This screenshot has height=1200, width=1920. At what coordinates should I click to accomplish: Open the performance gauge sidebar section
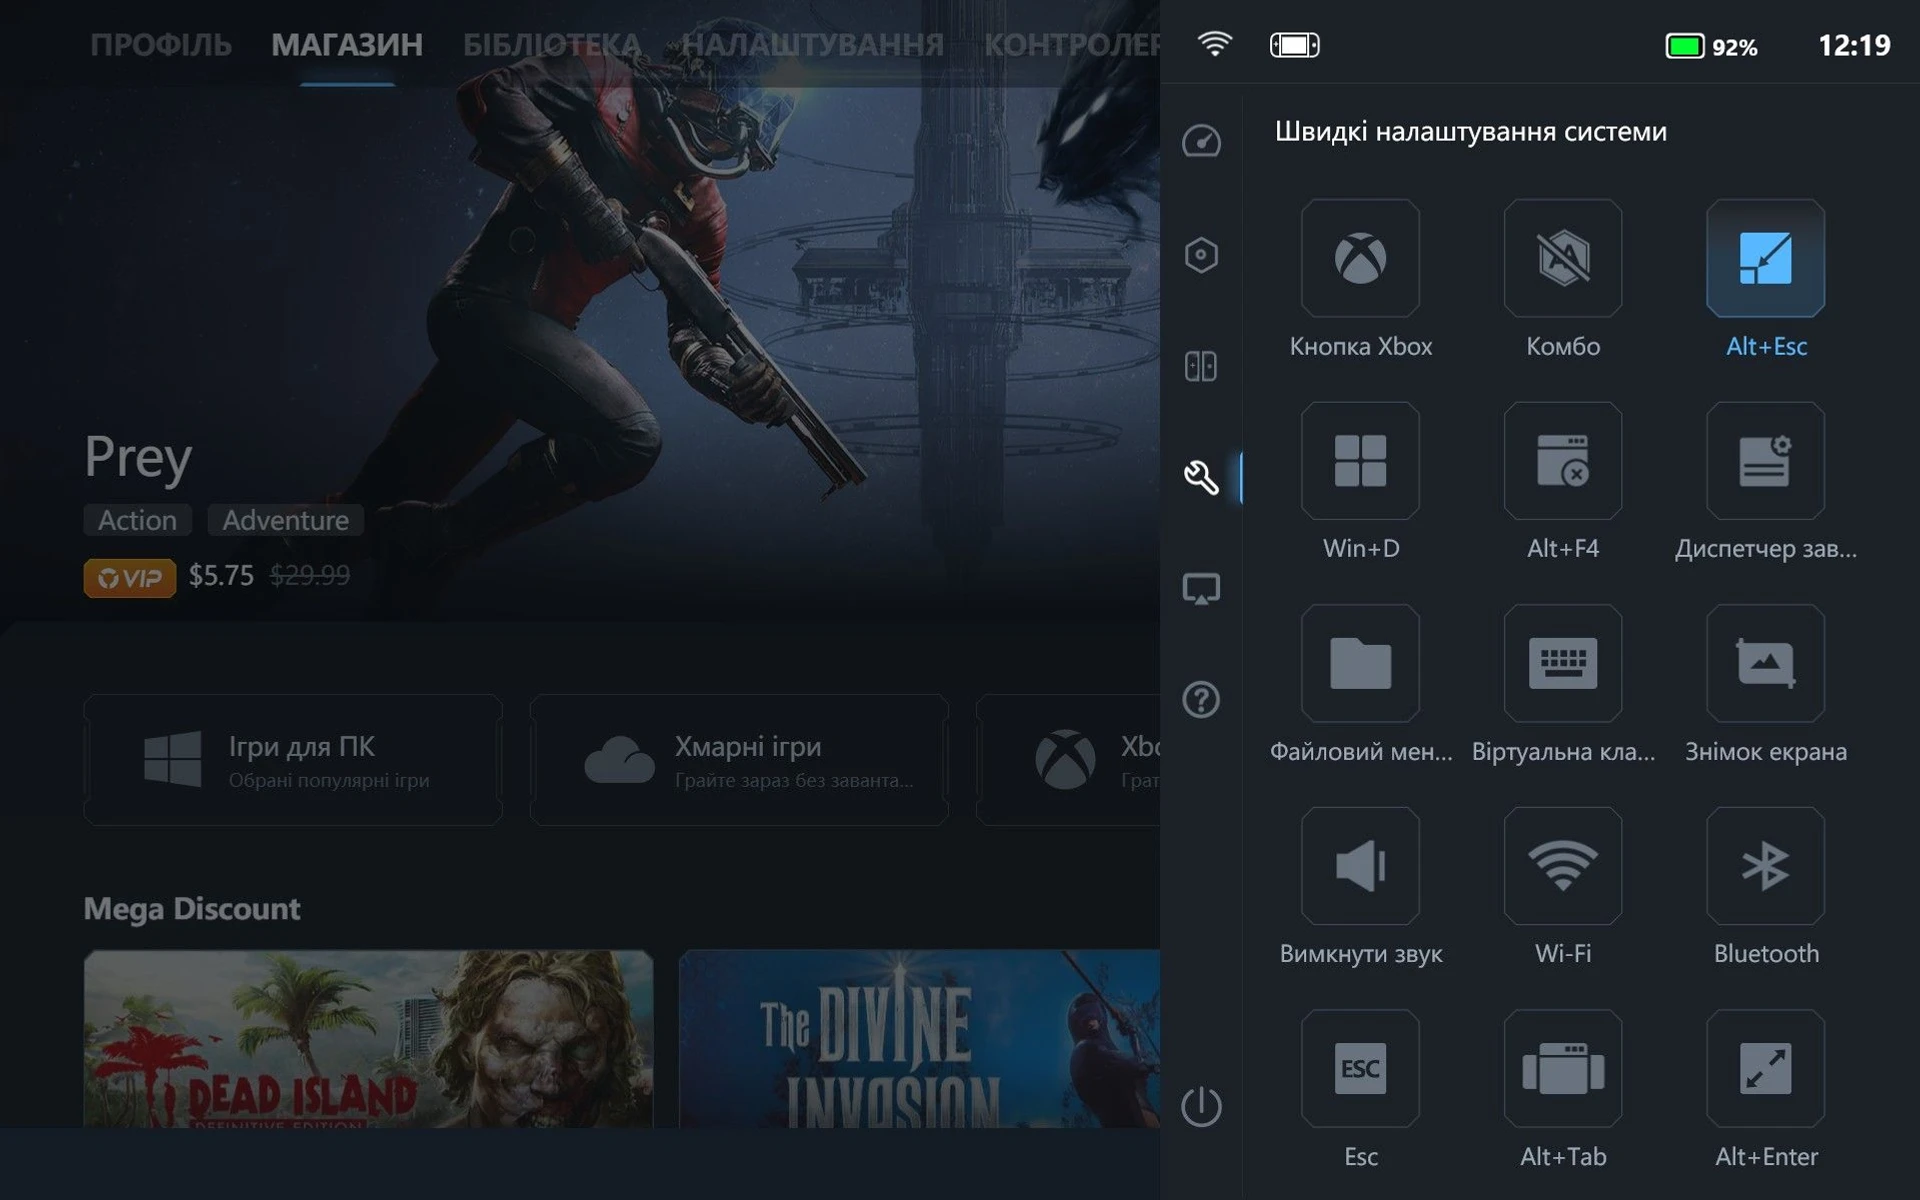click(x=1201, y=141)
